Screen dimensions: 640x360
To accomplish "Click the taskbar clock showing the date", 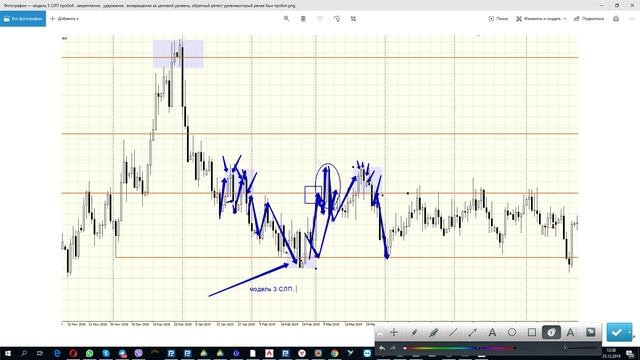I will (611, 353).
